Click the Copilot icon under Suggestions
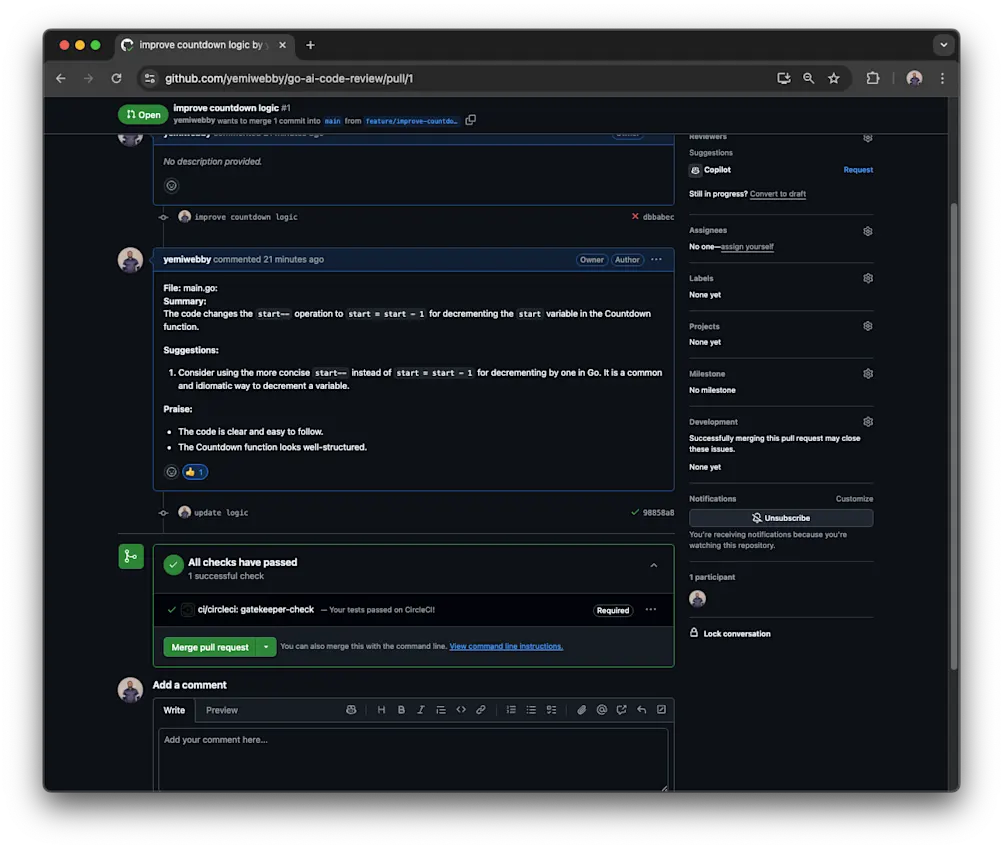 click(694, 169)
